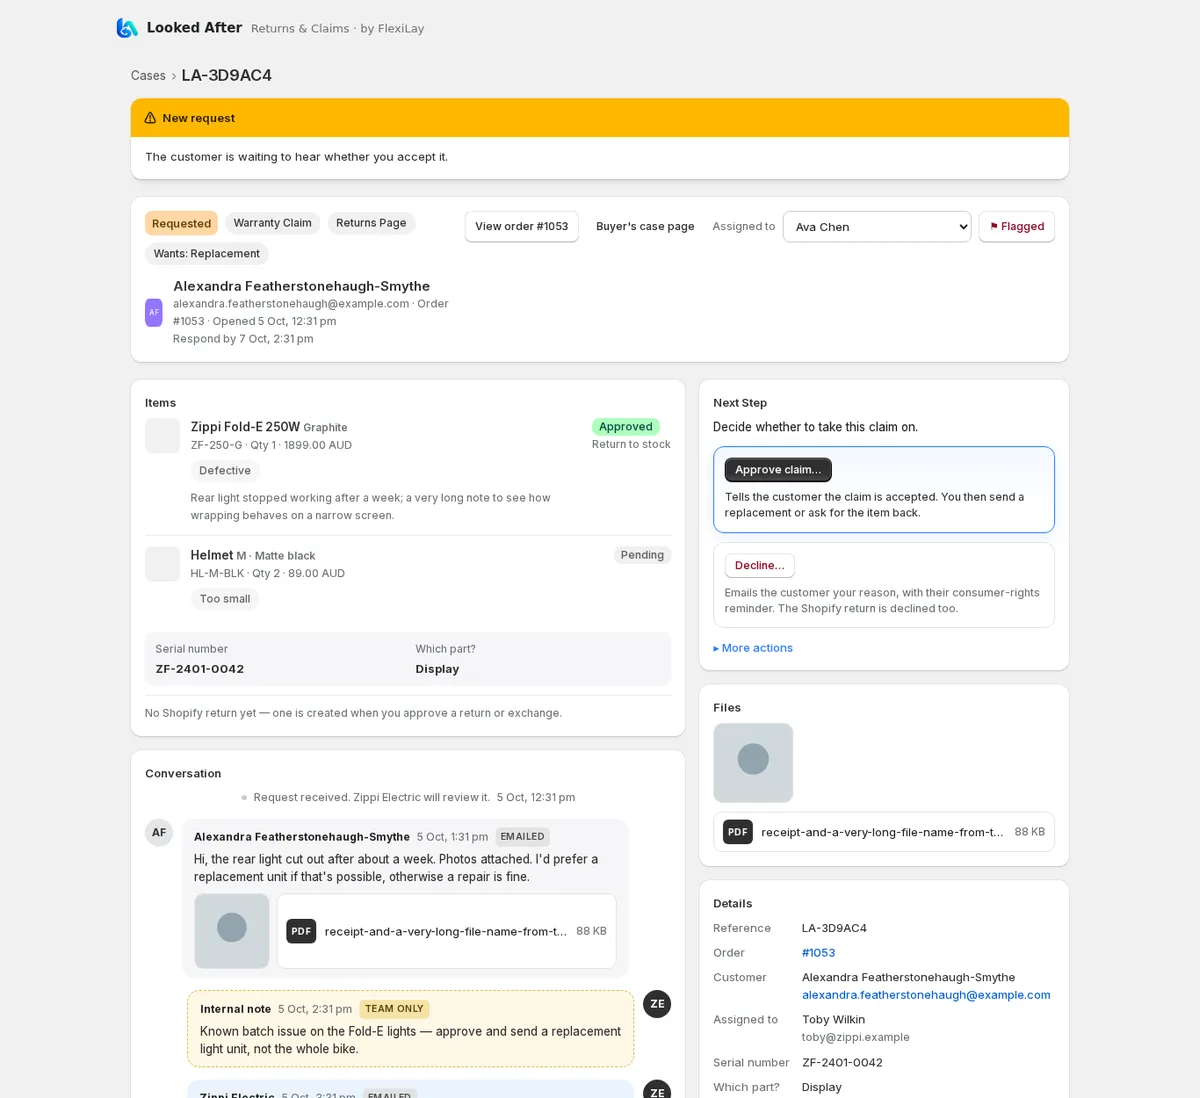Click 'Display' value under Which part? in Items

(x=437, y=669)
